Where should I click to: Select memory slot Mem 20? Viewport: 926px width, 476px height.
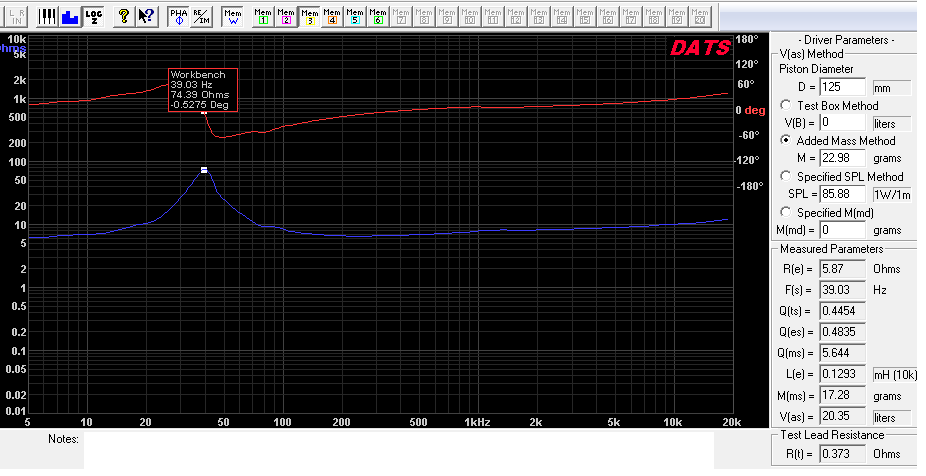tap(700, 17)
